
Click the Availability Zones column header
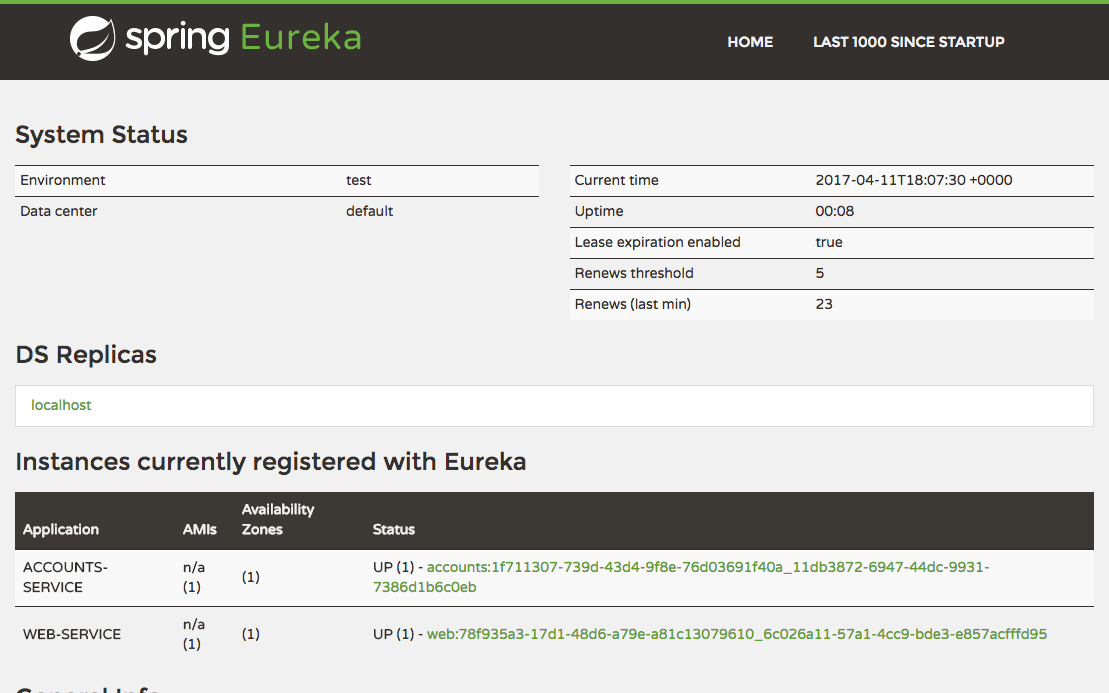(277, 520)
